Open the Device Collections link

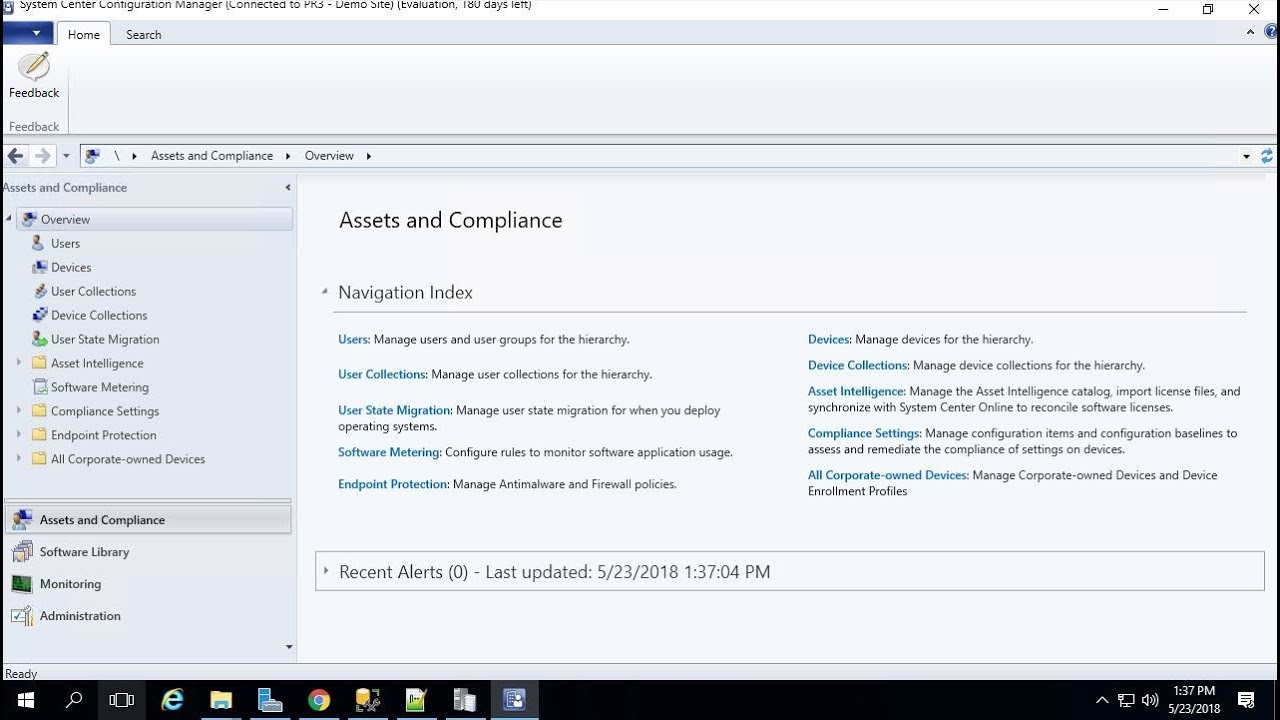pyautogui.click(x=858, y=365)
